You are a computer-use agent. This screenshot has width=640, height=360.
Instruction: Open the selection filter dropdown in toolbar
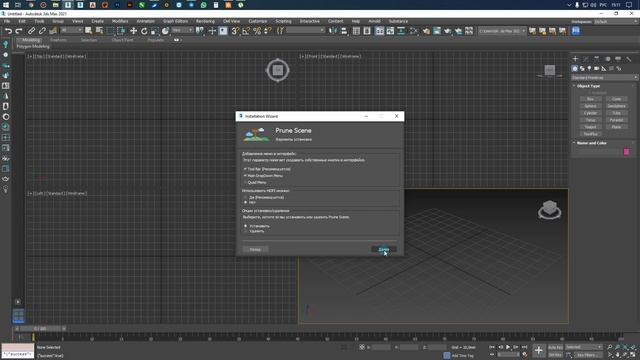point(71,31)
